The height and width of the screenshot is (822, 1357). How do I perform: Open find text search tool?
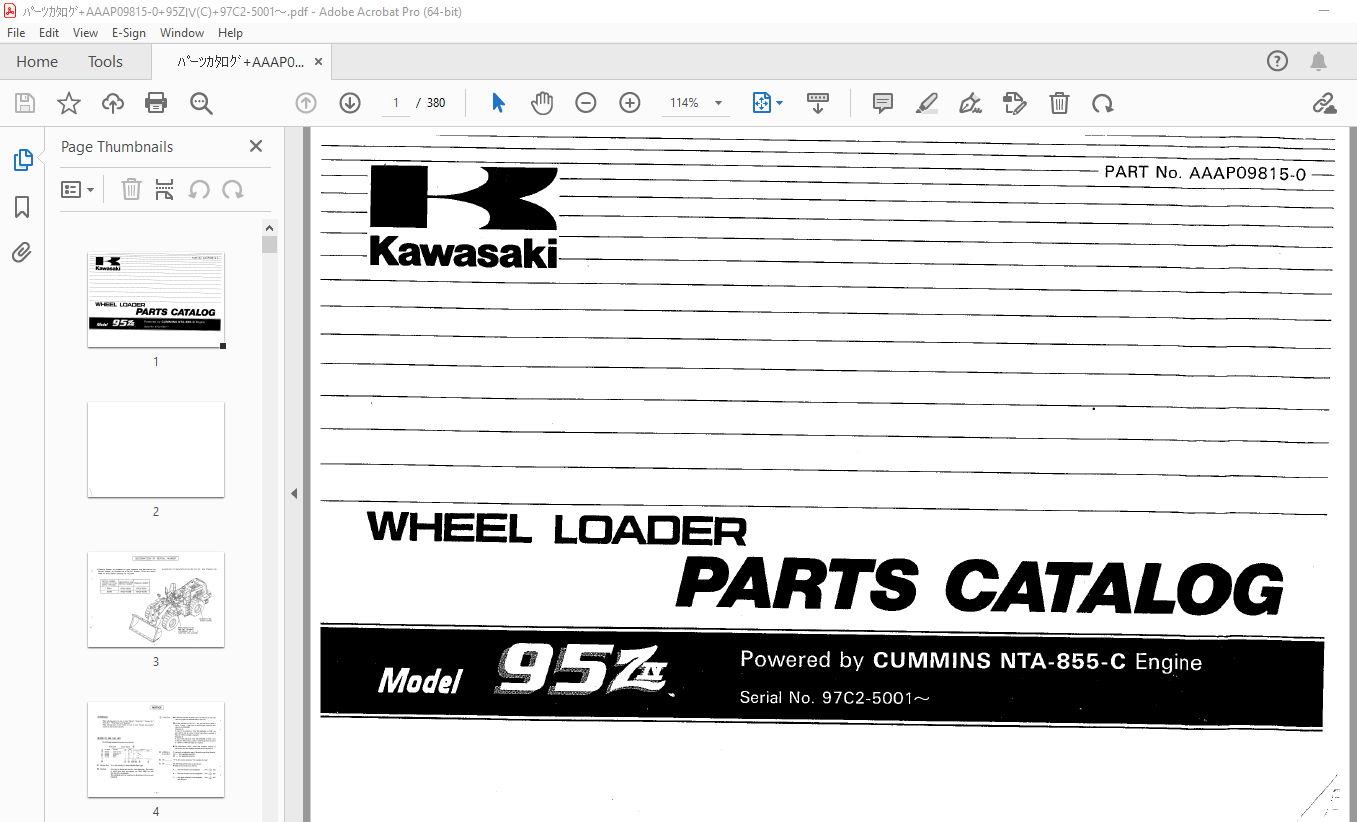click(201, 103)
